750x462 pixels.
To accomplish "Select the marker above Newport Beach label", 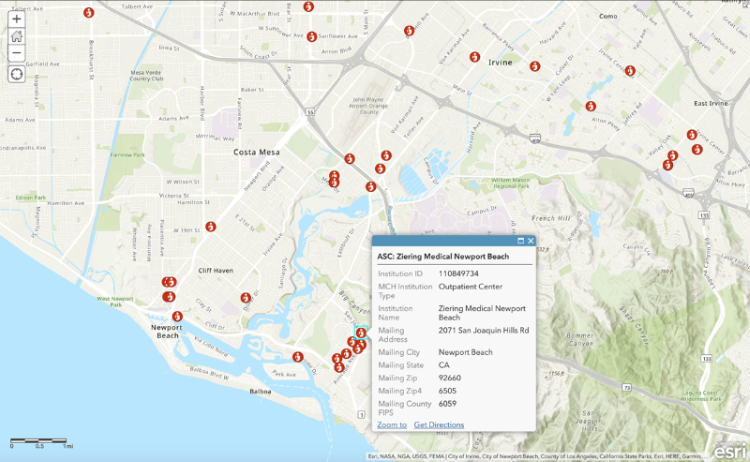I will [177, 316].
